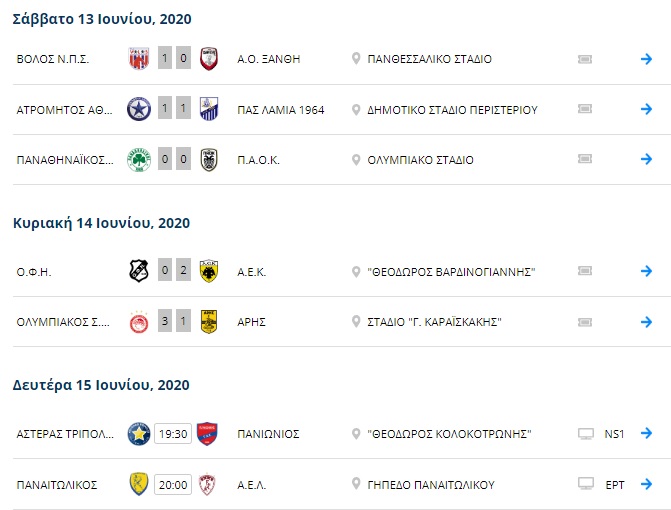
Task: Open ΓΗΠΕΔΟ ΠΑΝΑΙΤΩΛΙΚΟΥ venue link
Action: pos(431,485)
